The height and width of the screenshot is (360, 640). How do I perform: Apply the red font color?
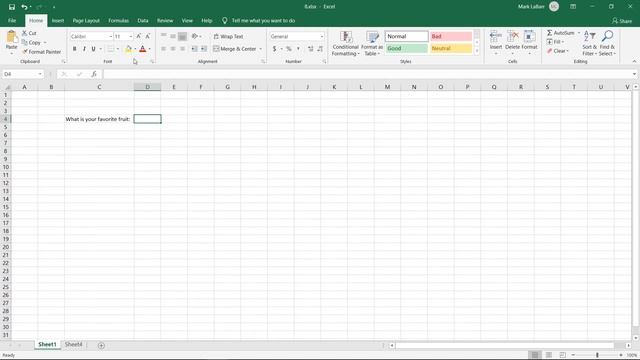pos(142,49)
